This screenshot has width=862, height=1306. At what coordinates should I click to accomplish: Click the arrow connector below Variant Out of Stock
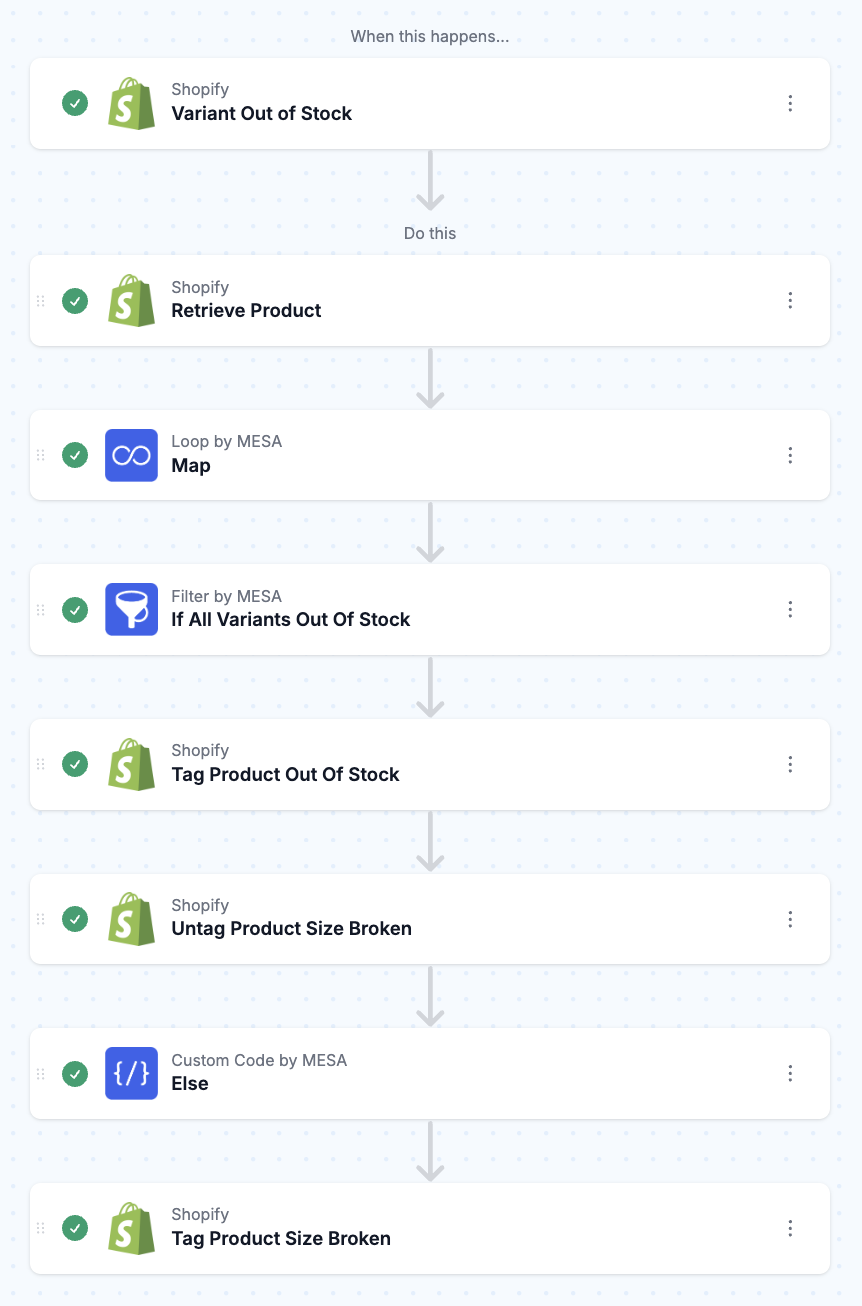[430, 181]
